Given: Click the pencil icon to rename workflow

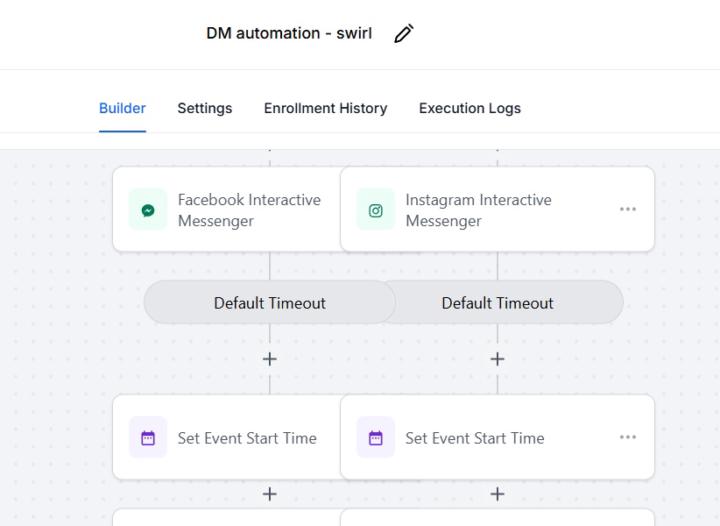Looking at the screenshot, I should pyautogui.click(x=404, y=34).
